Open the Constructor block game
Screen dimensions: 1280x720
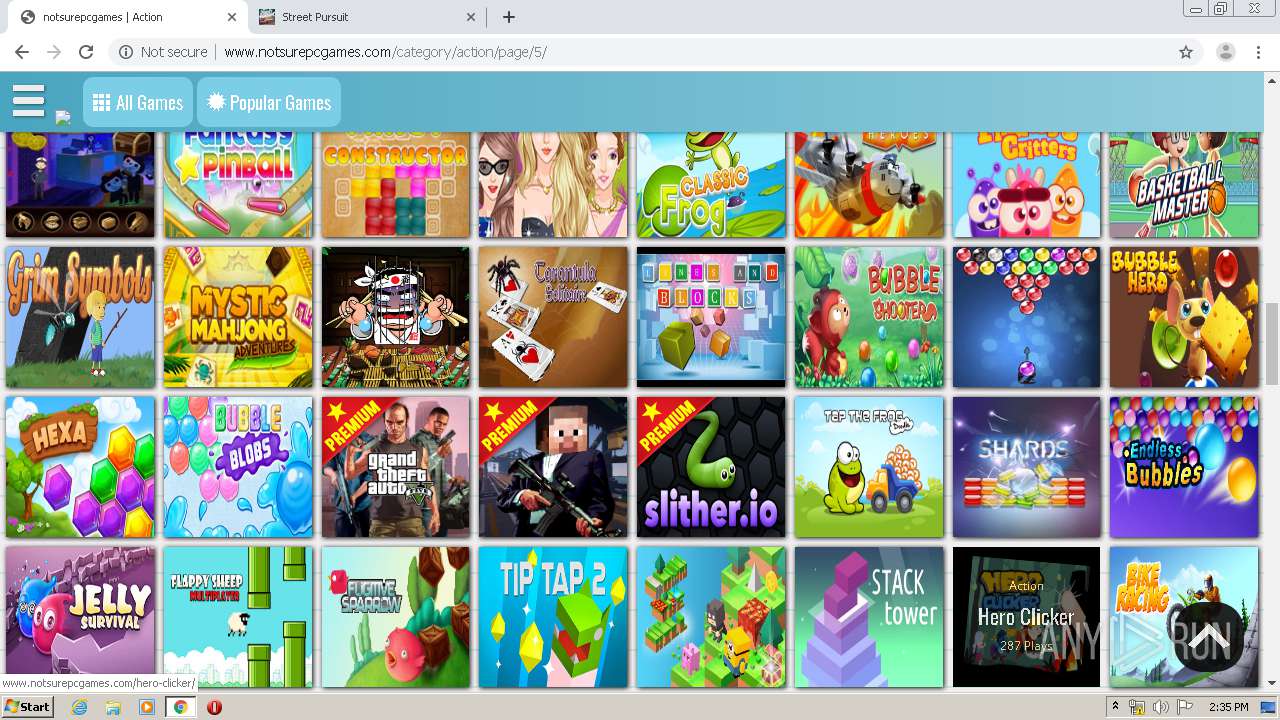point(396,184)
